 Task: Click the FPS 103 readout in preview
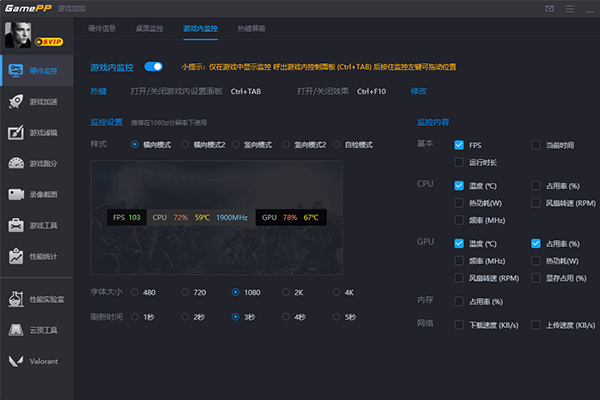pyautogui.click(x=127, y=217)
